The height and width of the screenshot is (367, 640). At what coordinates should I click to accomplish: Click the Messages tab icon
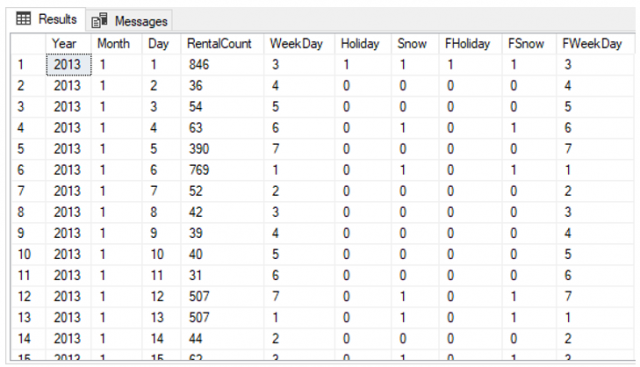[100, 20]
